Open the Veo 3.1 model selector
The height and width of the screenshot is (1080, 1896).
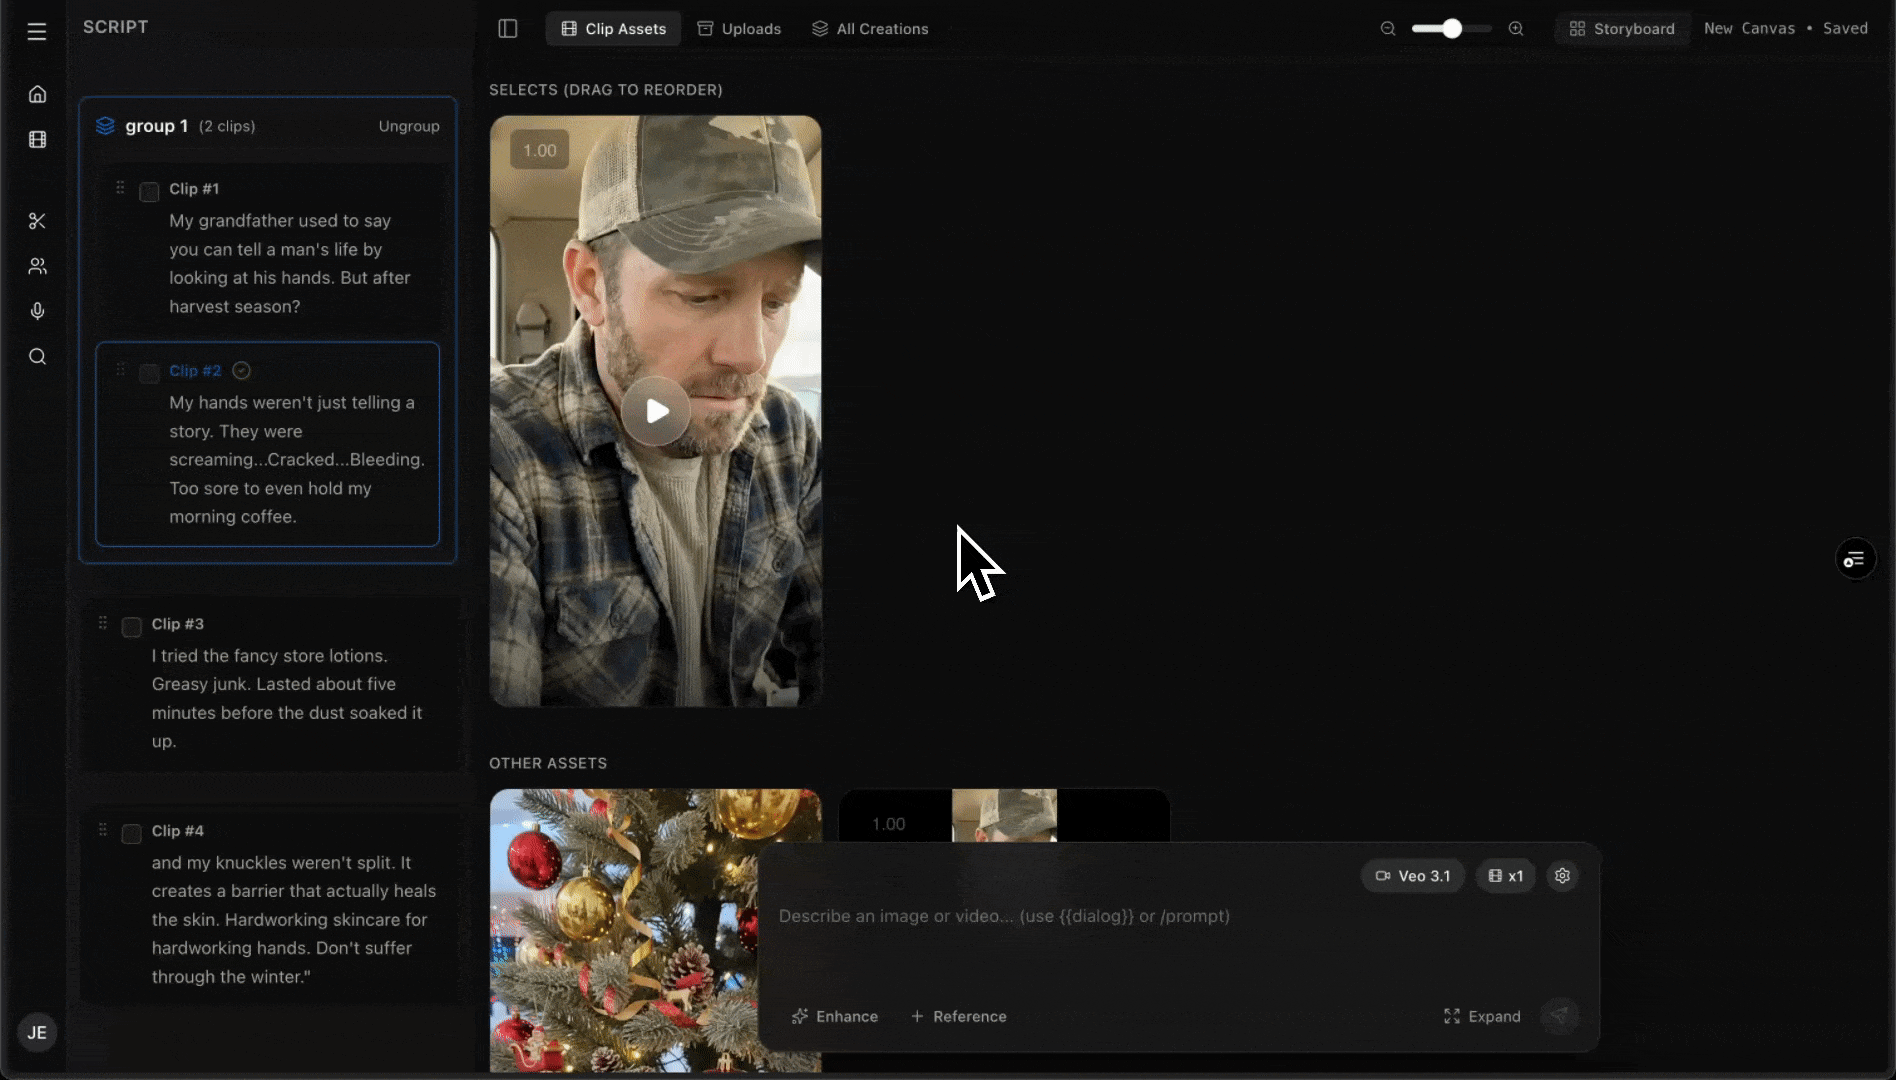tap(1412, 876)
